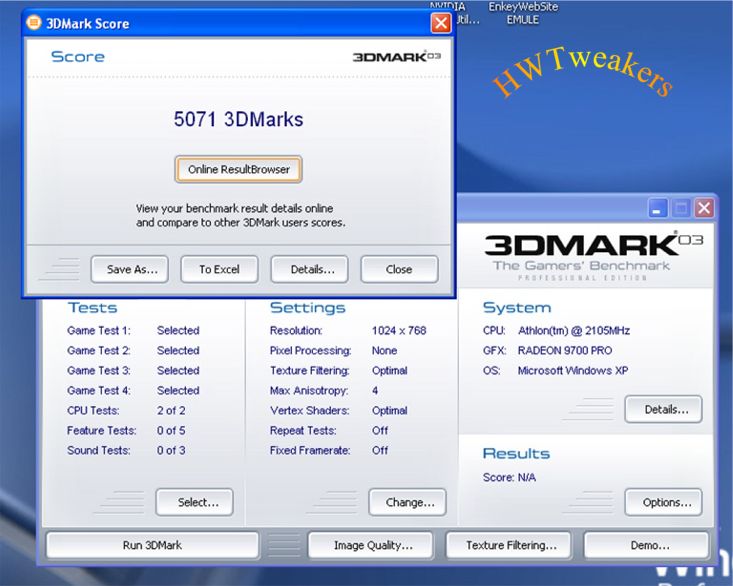Start the benchmark with Run 3DMark
This screenshot has height=586, width=733.
tap(152, 545)
